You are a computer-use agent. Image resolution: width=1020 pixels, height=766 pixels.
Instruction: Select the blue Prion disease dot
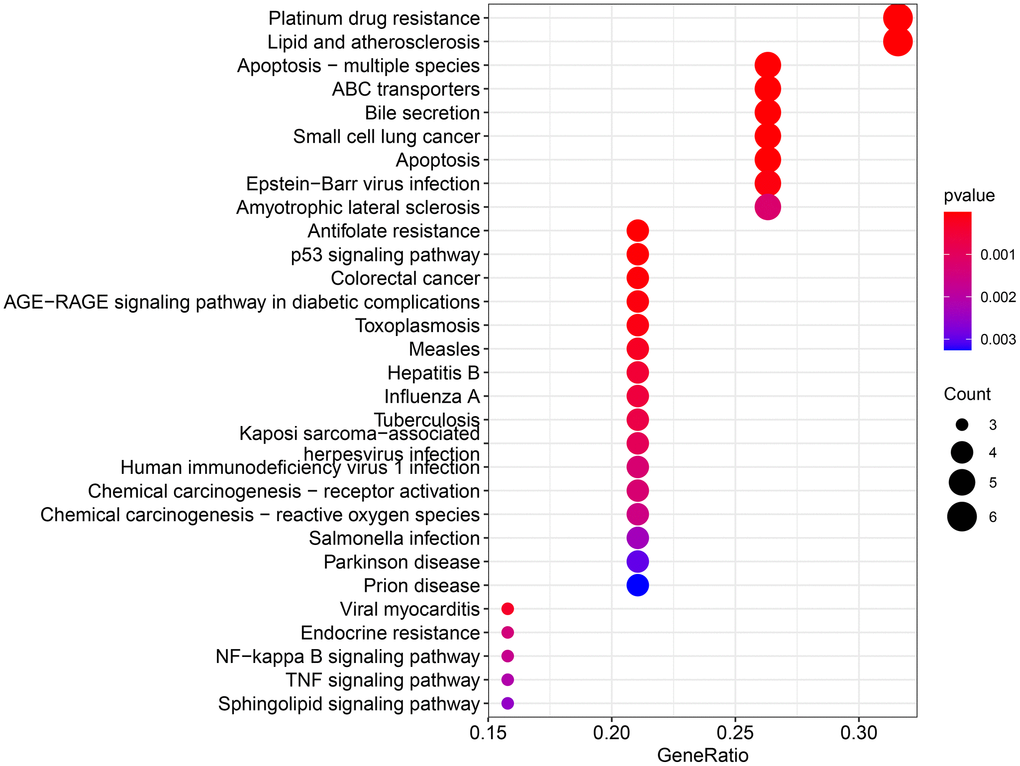click(x=638, y=585)
